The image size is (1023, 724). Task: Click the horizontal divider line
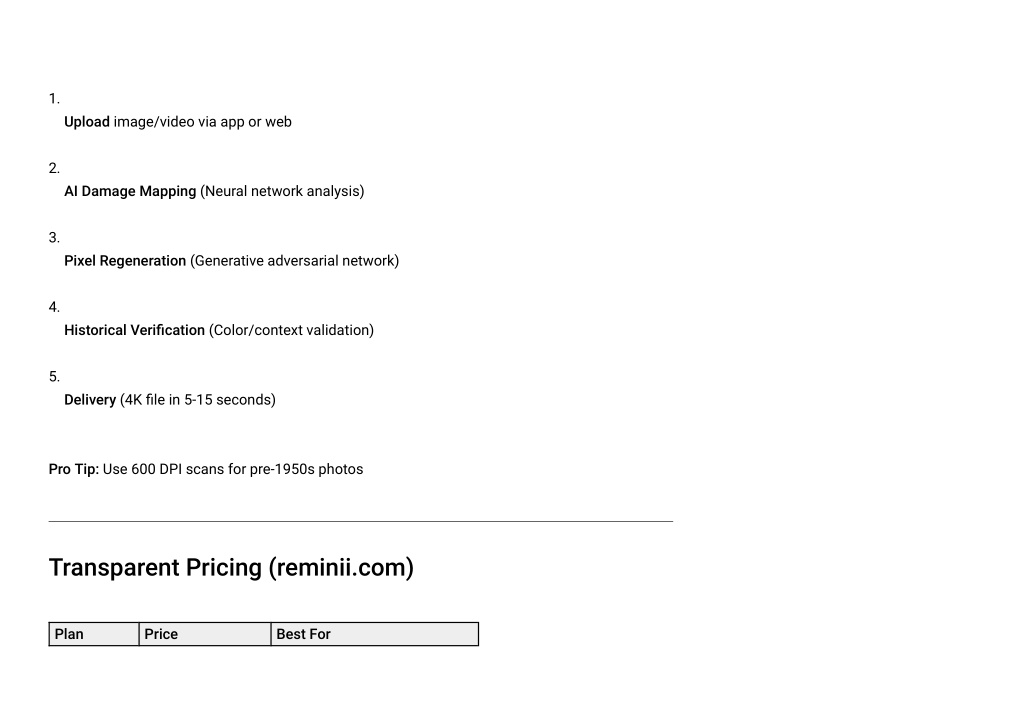361,521
